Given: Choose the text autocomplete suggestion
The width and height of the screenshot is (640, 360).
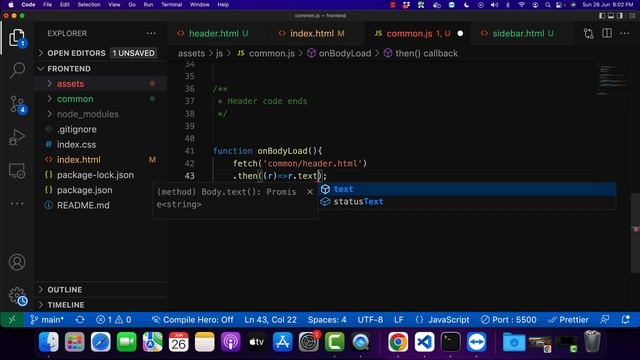Looking at the screenshot, I should click(467, 189).
